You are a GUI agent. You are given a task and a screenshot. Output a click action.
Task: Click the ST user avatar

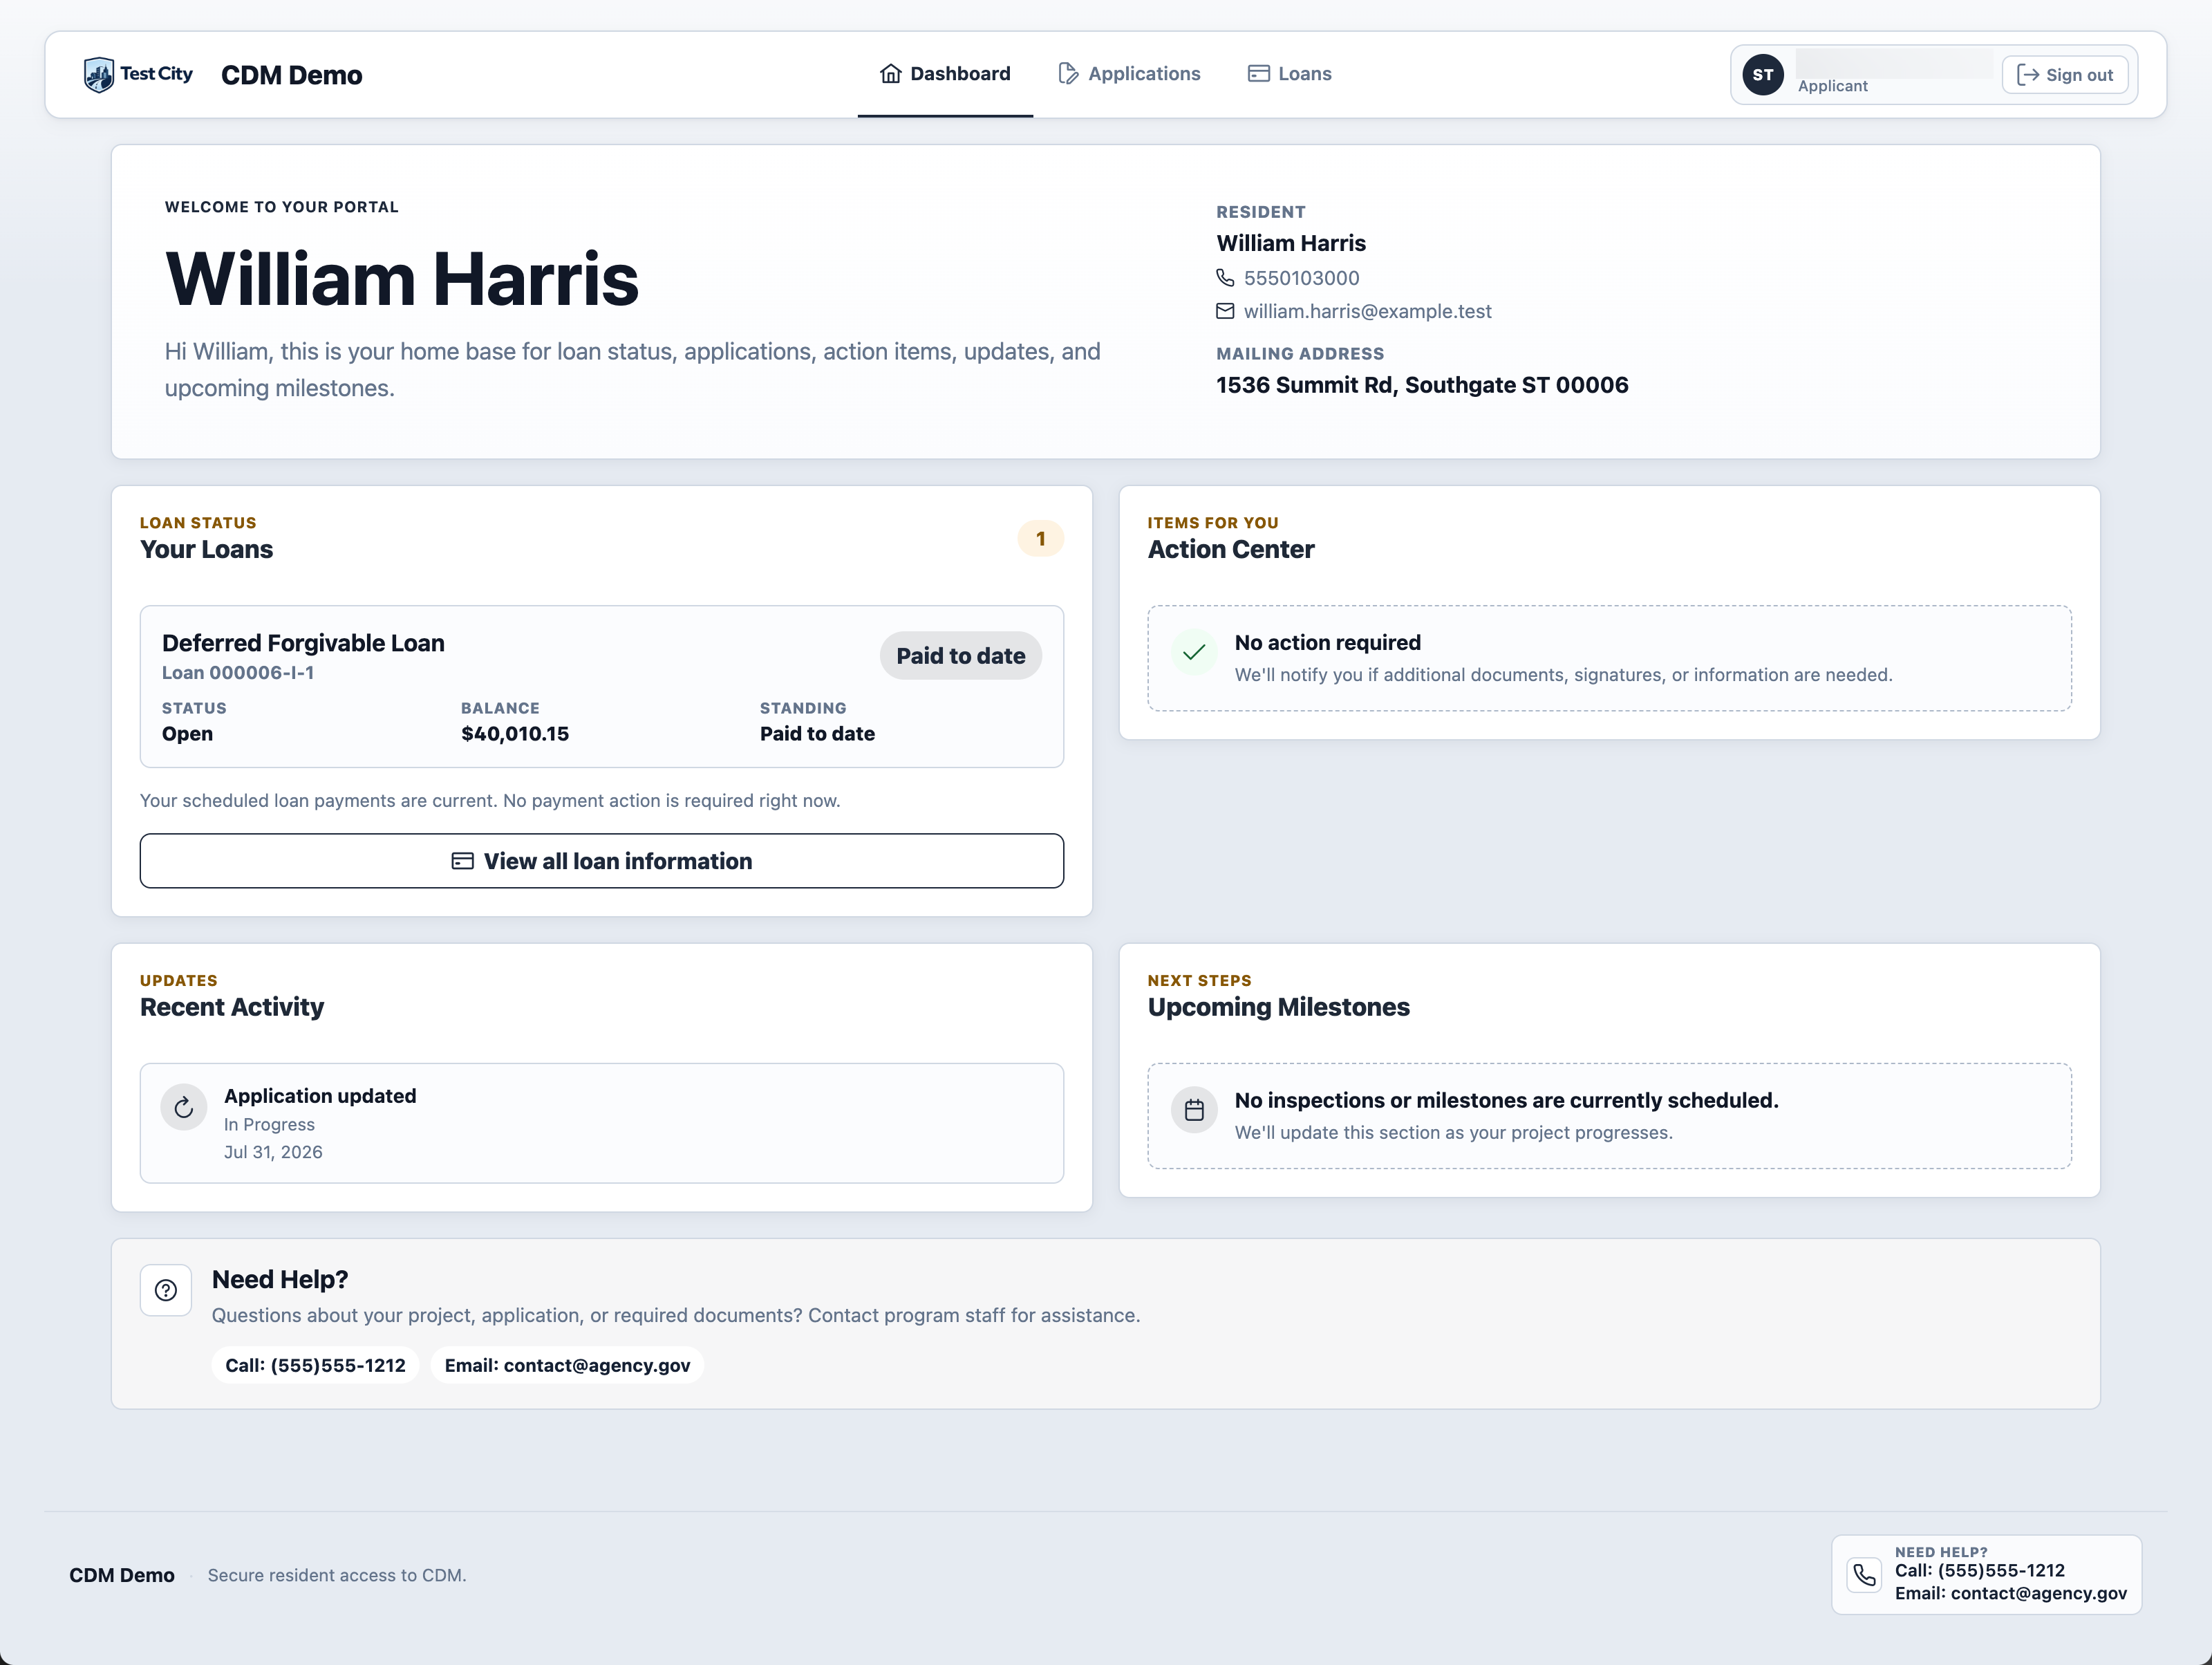[x=1762, y=75]
